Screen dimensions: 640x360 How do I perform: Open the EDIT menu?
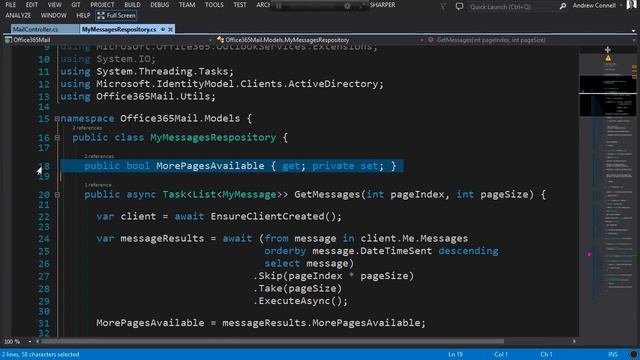pyautogui.click(x=31, y=5)
